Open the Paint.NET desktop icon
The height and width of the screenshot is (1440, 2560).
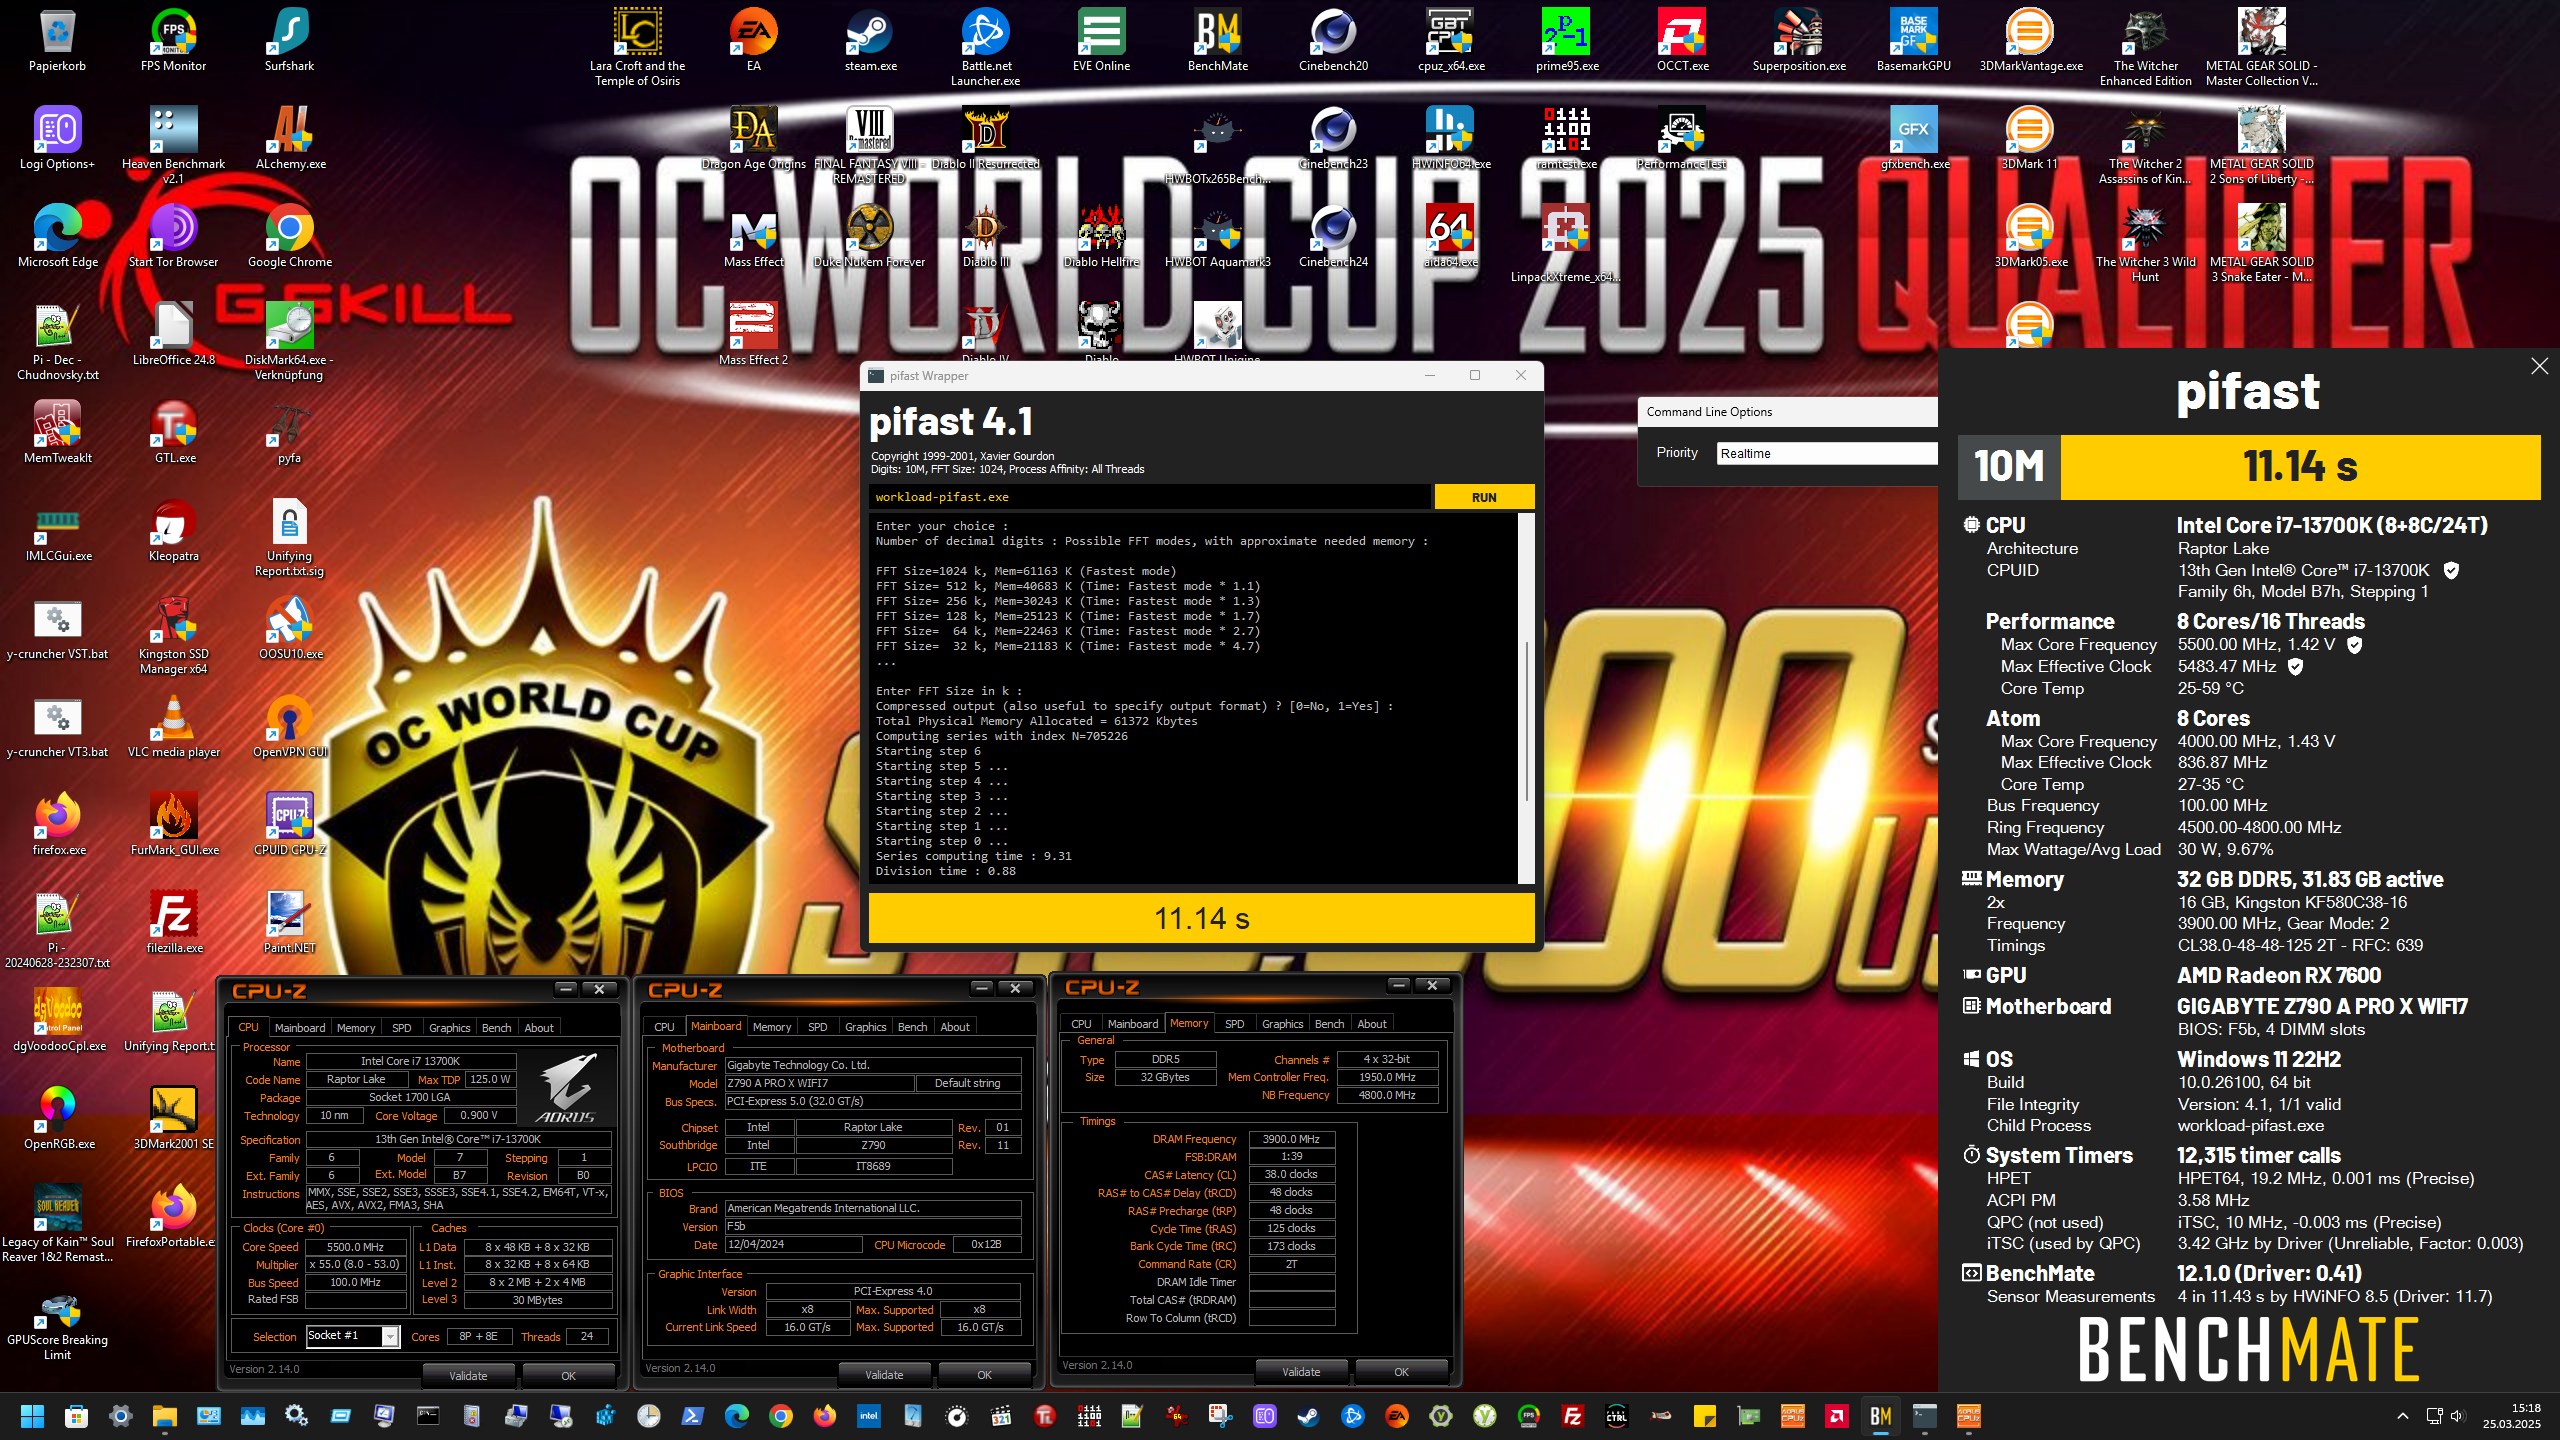coord(289,923)
